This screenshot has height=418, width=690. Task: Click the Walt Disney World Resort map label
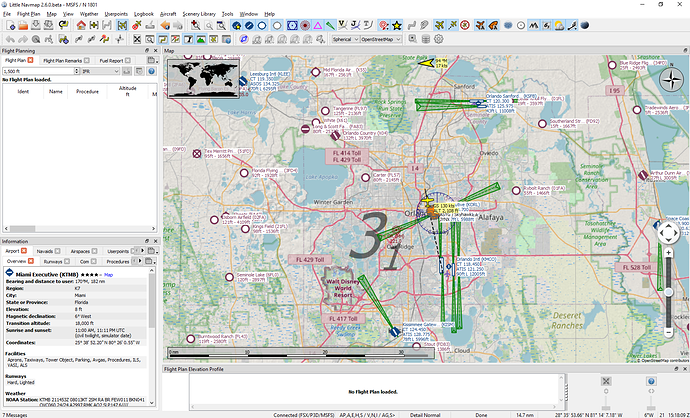pos(343,289)
